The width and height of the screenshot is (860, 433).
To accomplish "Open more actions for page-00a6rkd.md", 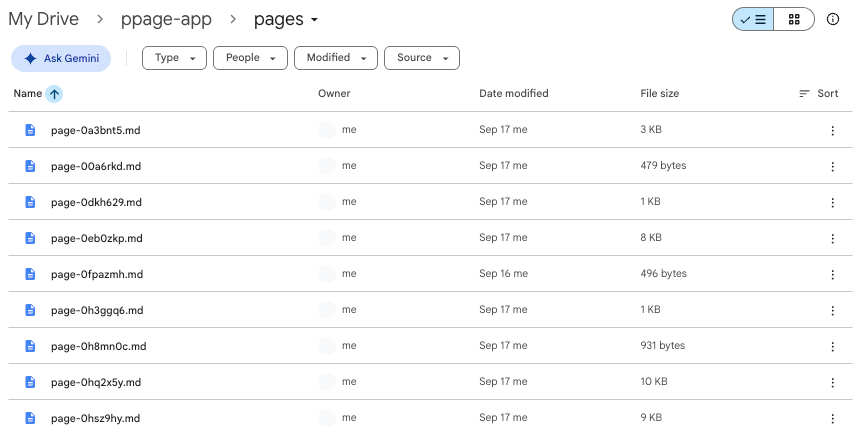I will pyautogui.click(x=833, y=166).
